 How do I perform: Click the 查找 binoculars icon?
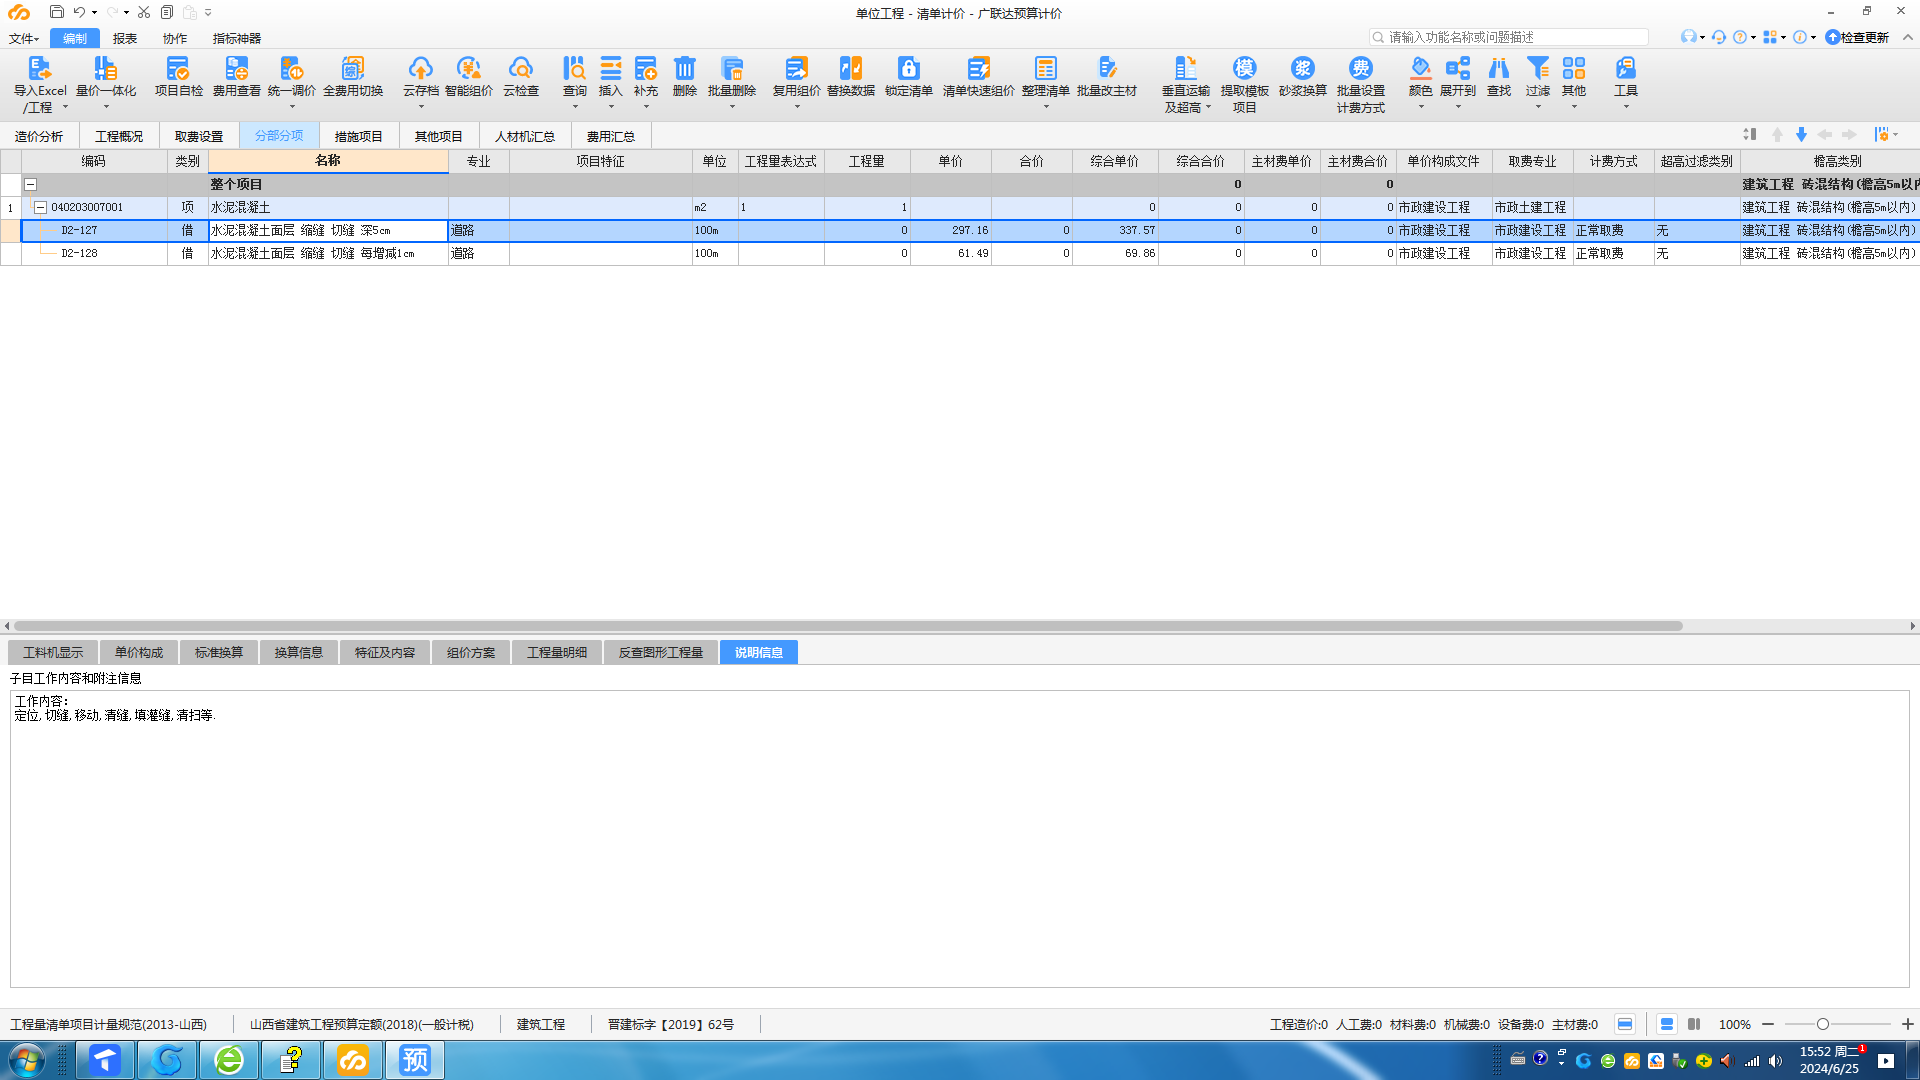point(1498,68)
